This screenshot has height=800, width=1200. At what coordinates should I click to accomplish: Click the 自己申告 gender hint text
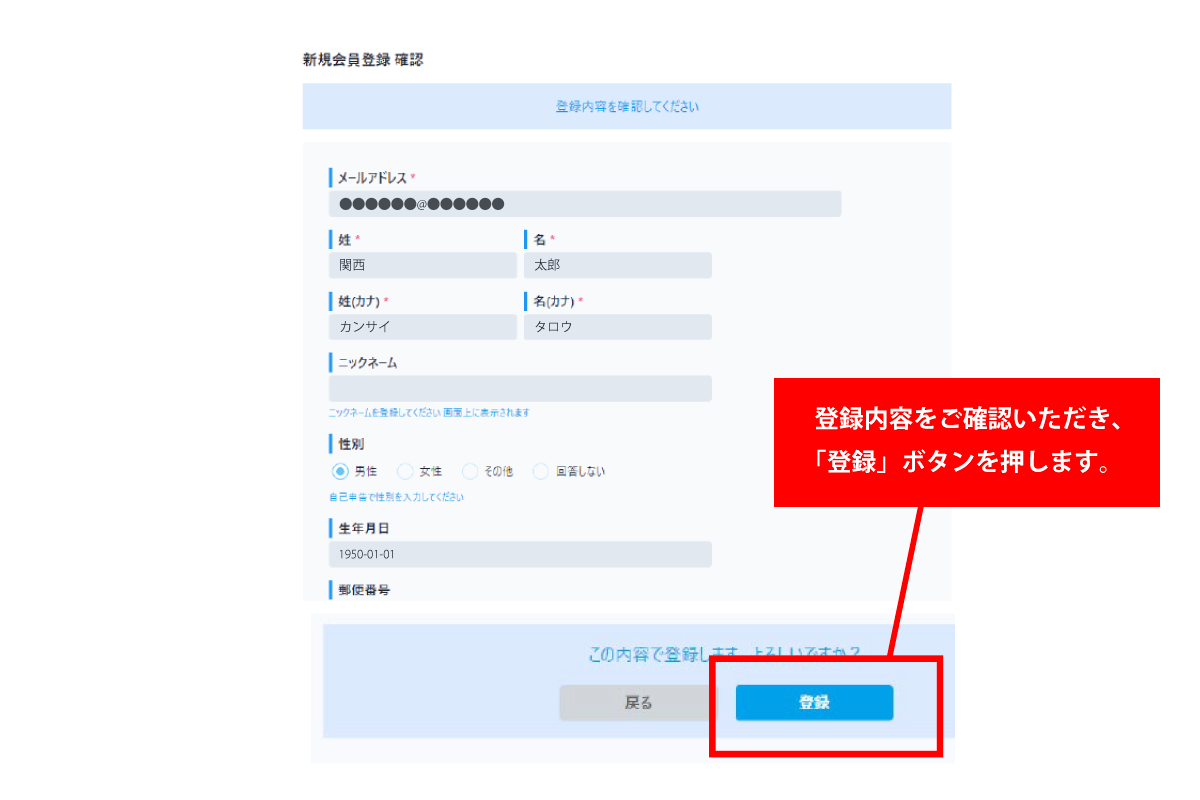pos(396,497)
